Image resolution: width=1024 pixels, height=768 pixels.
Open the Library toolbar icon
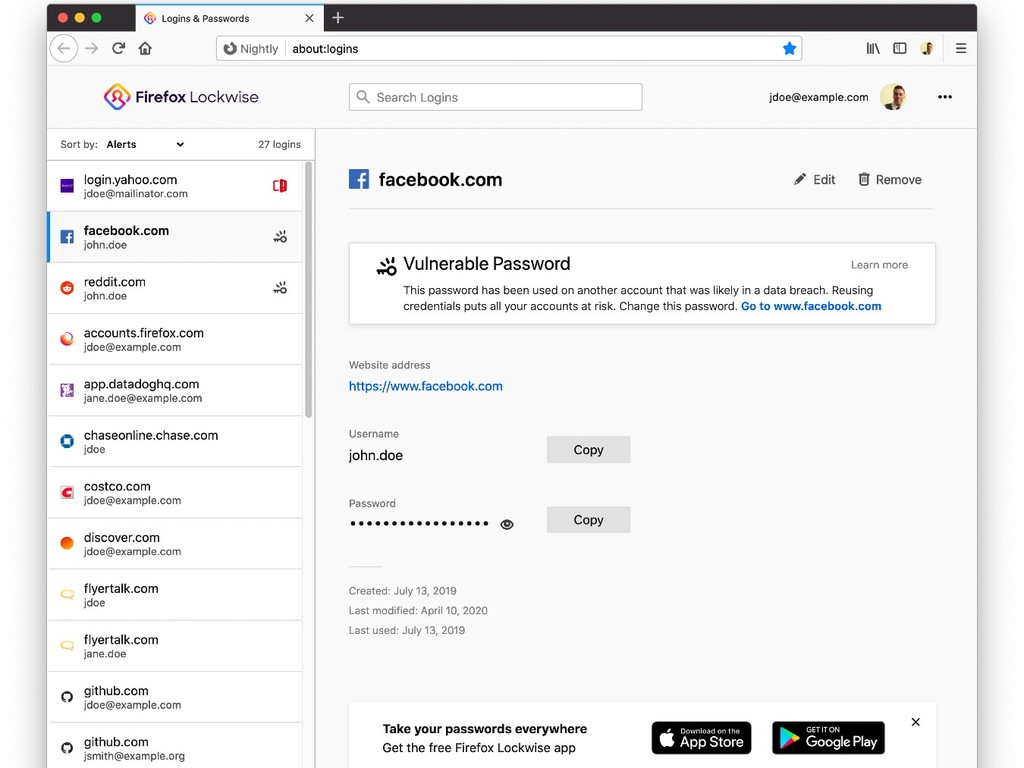(x=872, y=48)
